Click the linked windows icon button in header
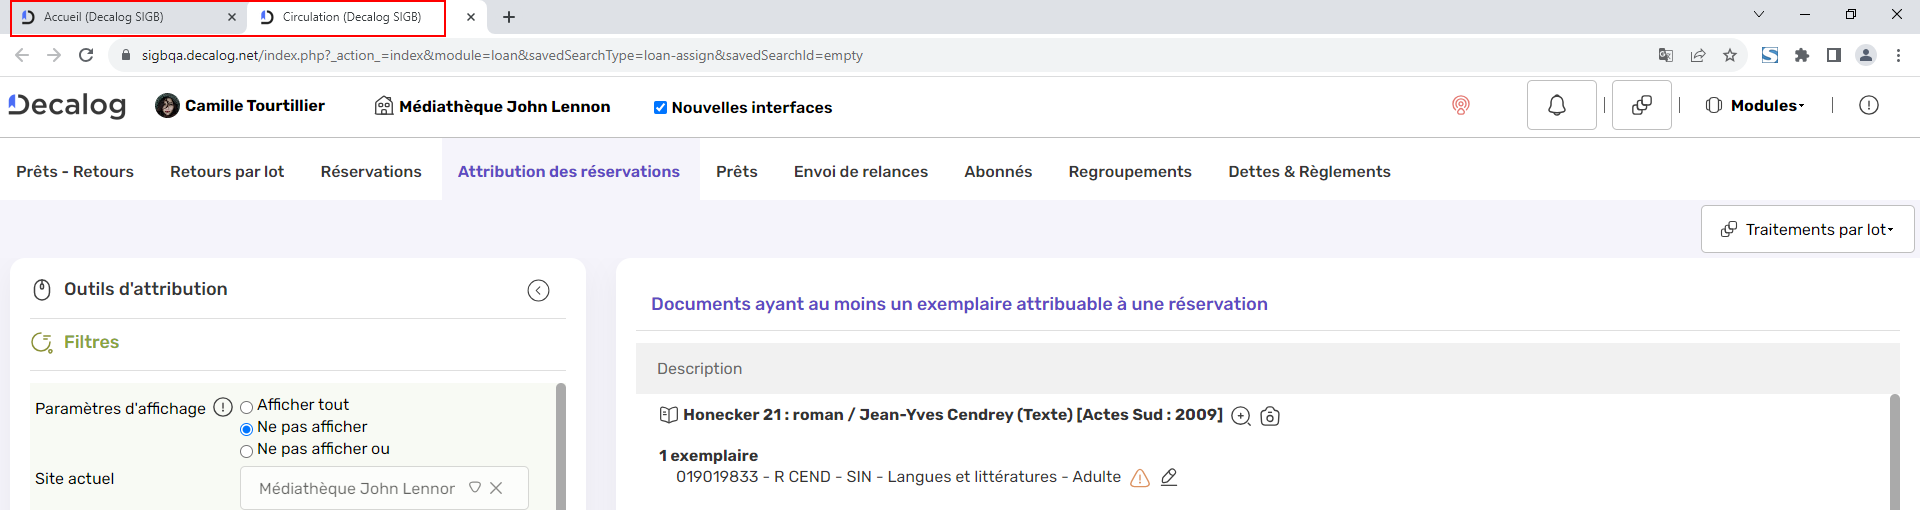The image size is (1920, 510). [1641, 105]
